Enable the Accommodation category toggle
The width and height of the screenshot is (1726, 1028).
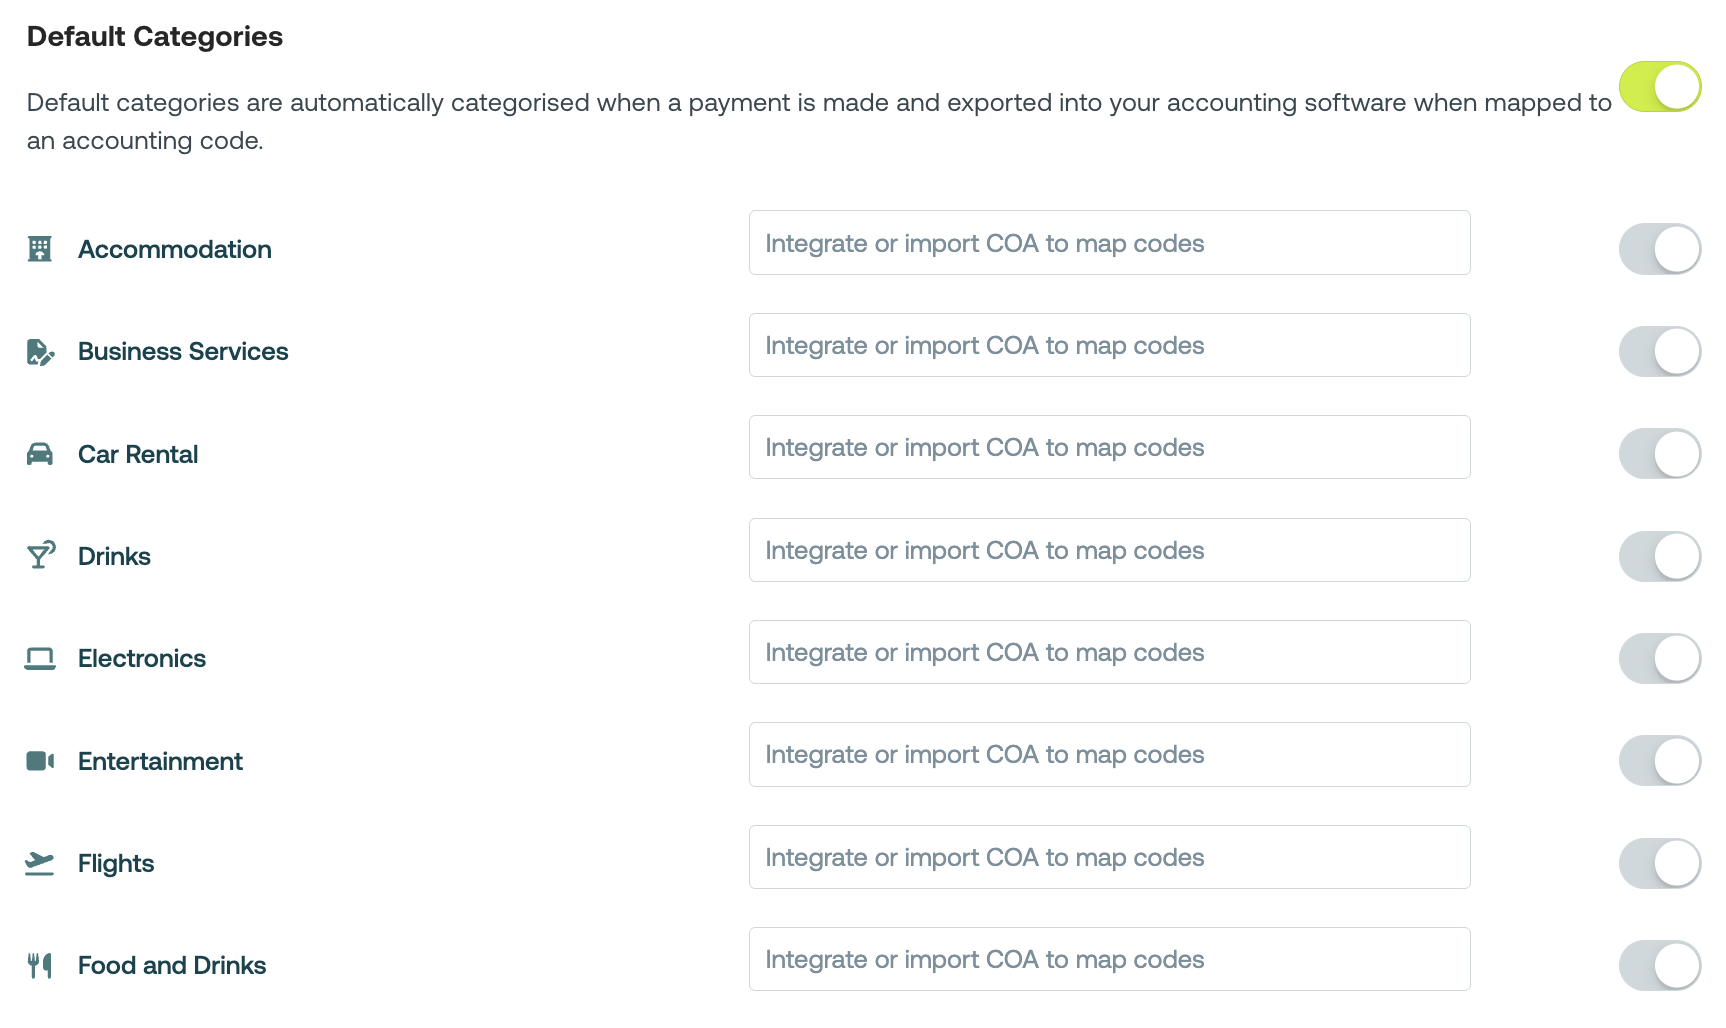(x=1659, y=249)
